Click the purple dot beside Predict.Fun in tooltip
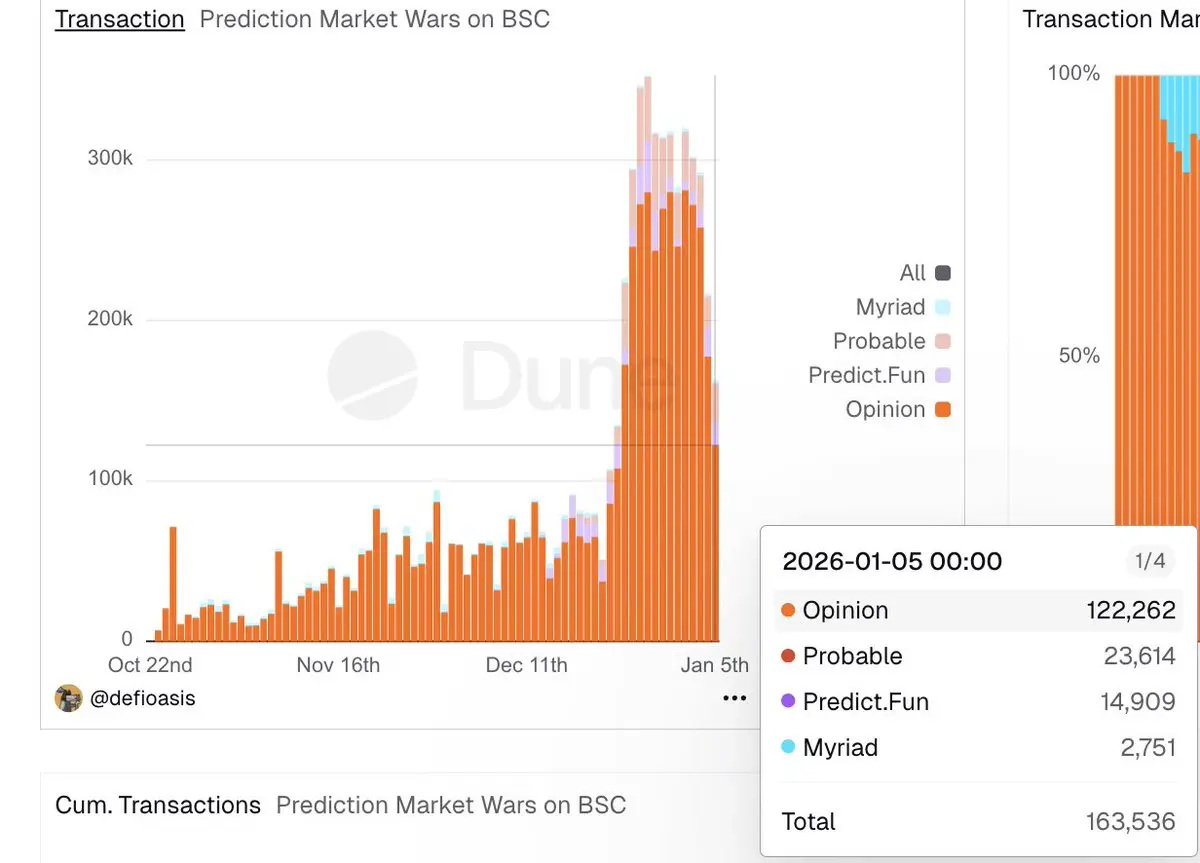 click(788, 703)
